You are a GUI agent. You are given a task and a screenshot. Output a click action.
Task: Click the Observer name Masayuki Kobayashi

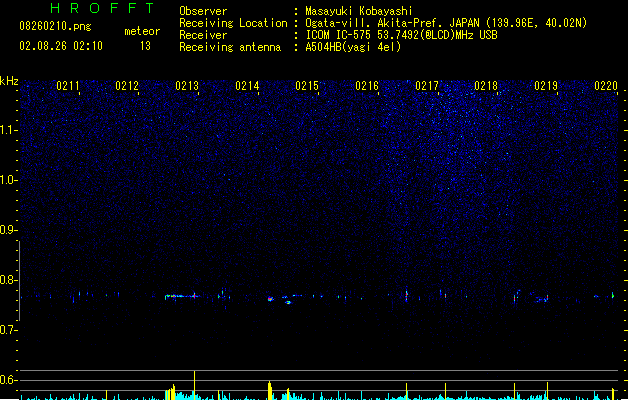pyautogui.click(x=359, y=11)
